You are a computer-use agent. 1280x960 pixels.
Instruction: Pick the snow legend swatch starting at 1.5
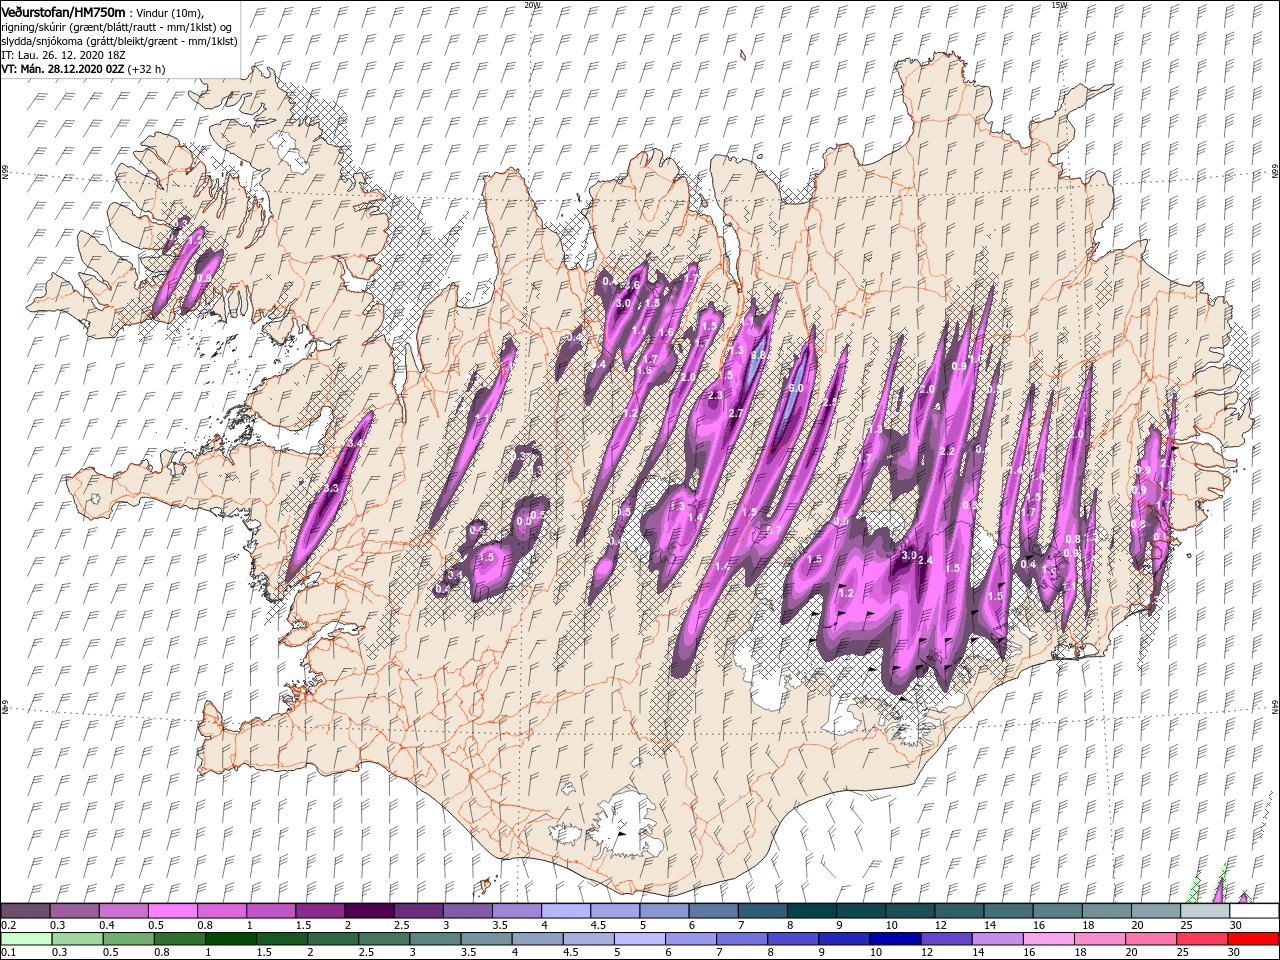click(x=320, y=911)
